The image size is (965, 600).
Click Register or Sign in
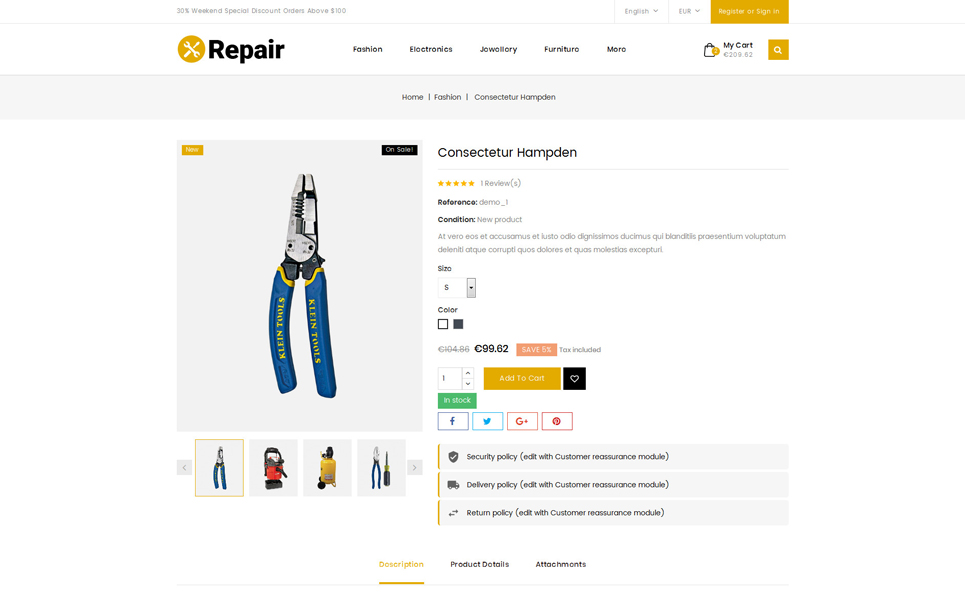[x=749, y=12]
